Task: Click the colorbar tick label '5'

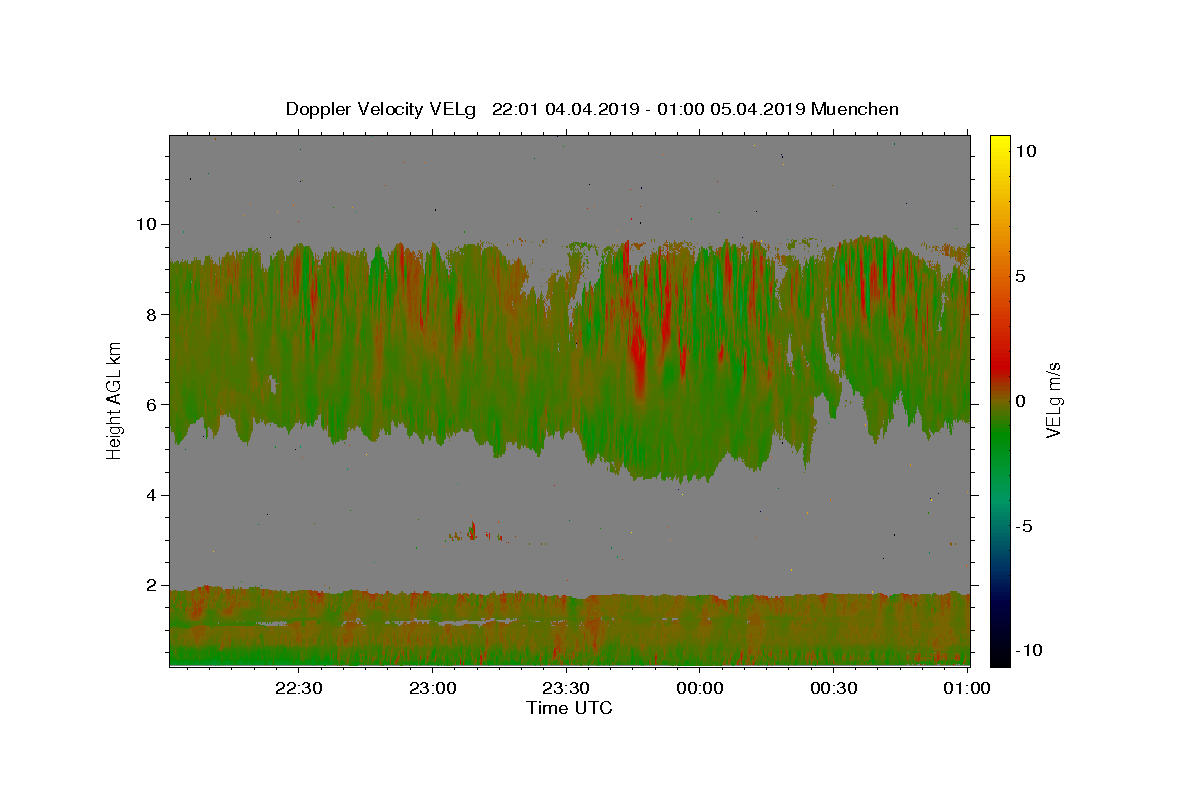Action: [x=1021, y=276]
